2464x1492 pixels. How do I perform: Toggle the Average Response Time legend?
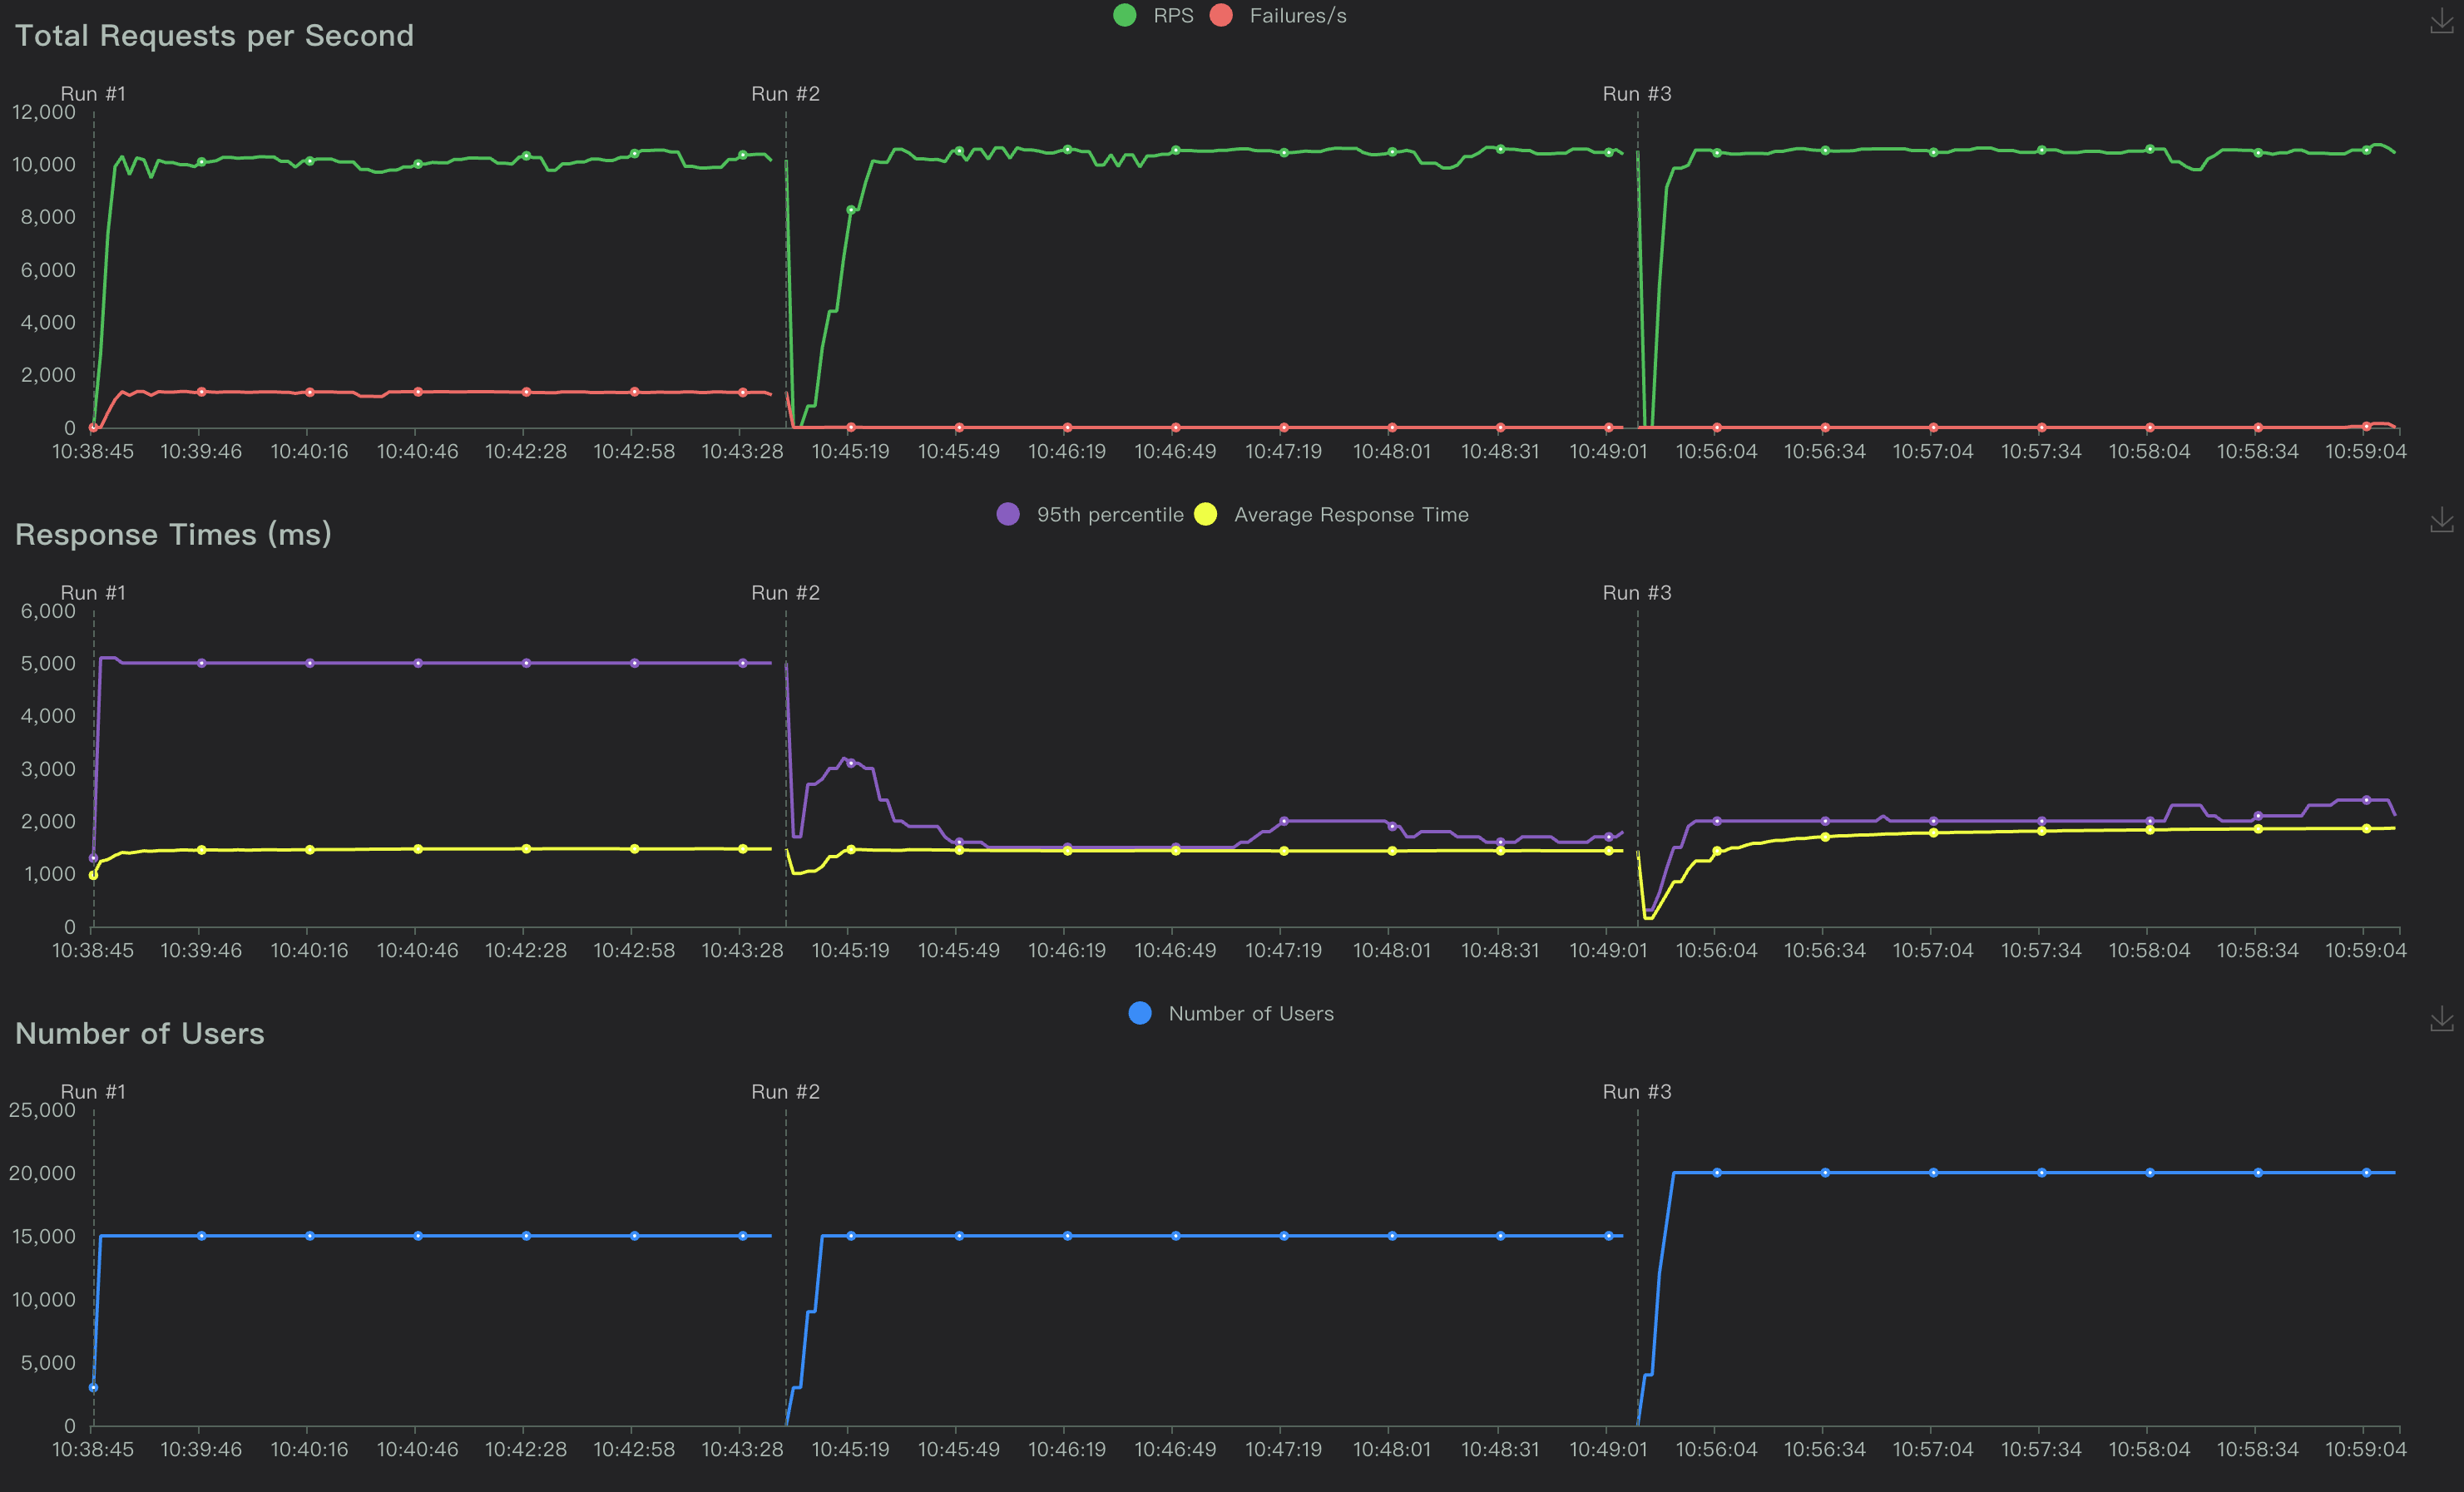coord(1350,514)
